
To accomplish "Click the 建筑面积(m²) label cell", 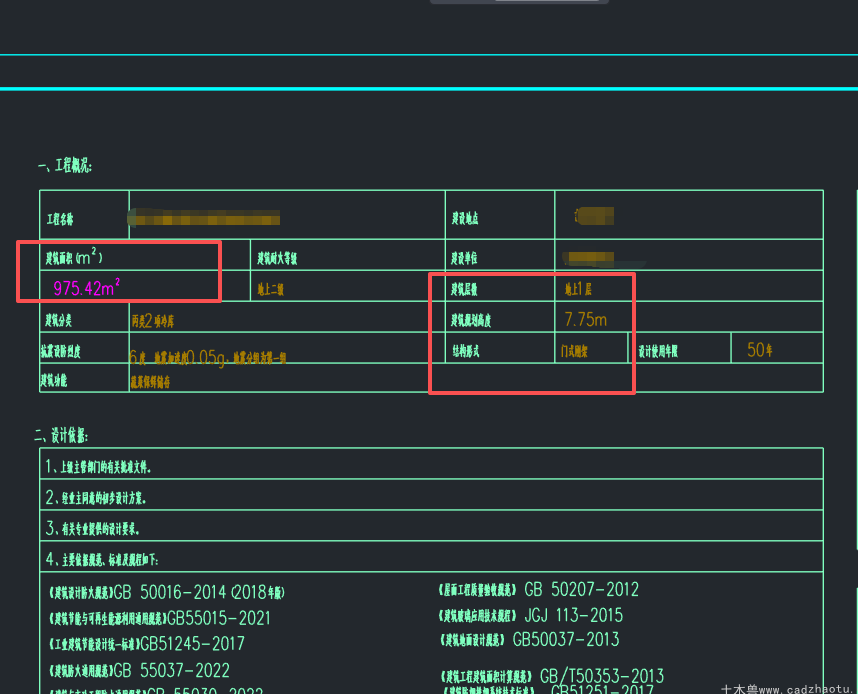I will [x=74, y=256].
